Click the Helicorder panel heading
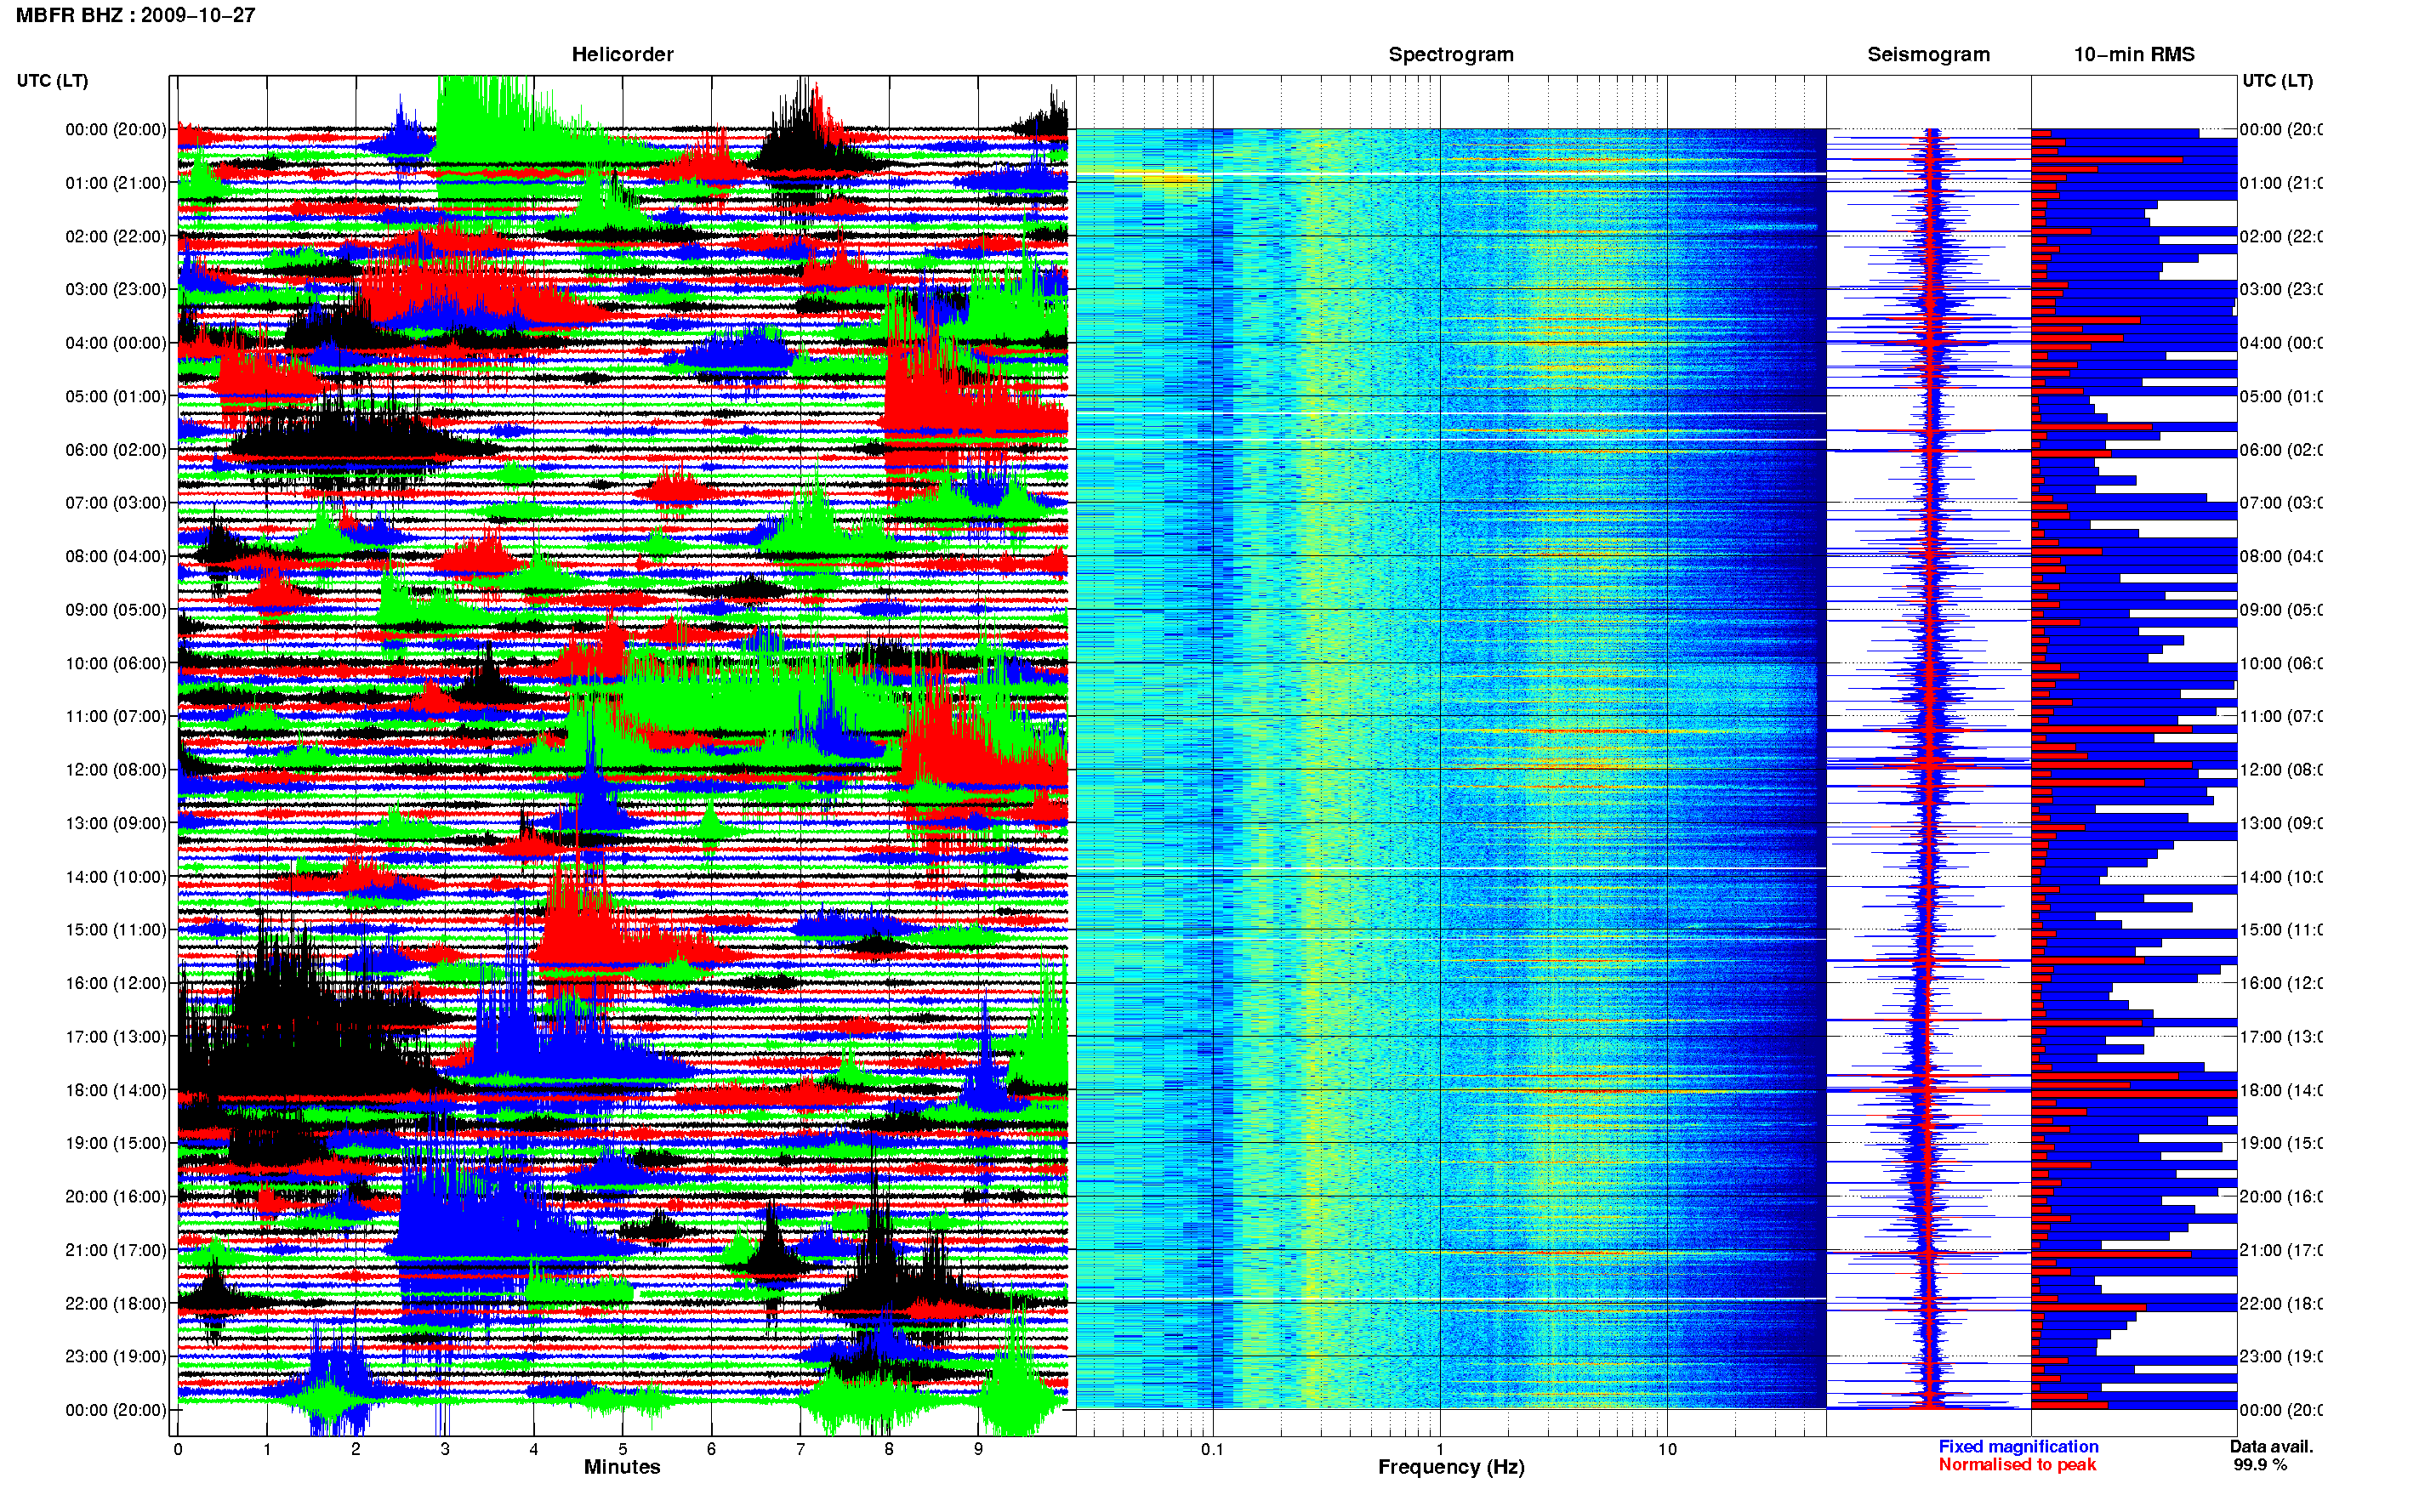The height and width of the screenshot is (1512, 2419). click(x=622, y=54)
